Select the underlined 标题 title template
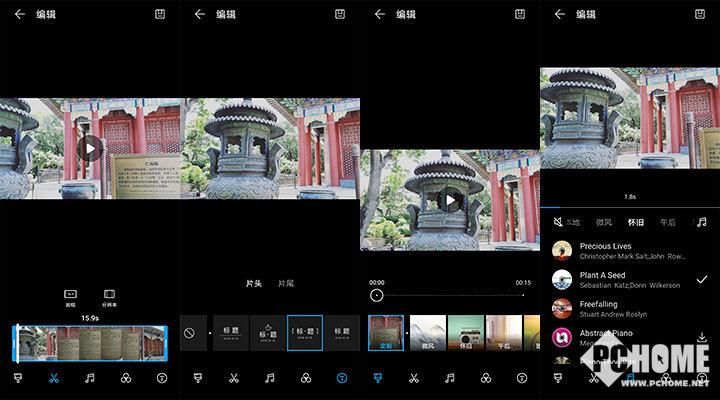This screenshot has width=720, height=400. [231, 333]
